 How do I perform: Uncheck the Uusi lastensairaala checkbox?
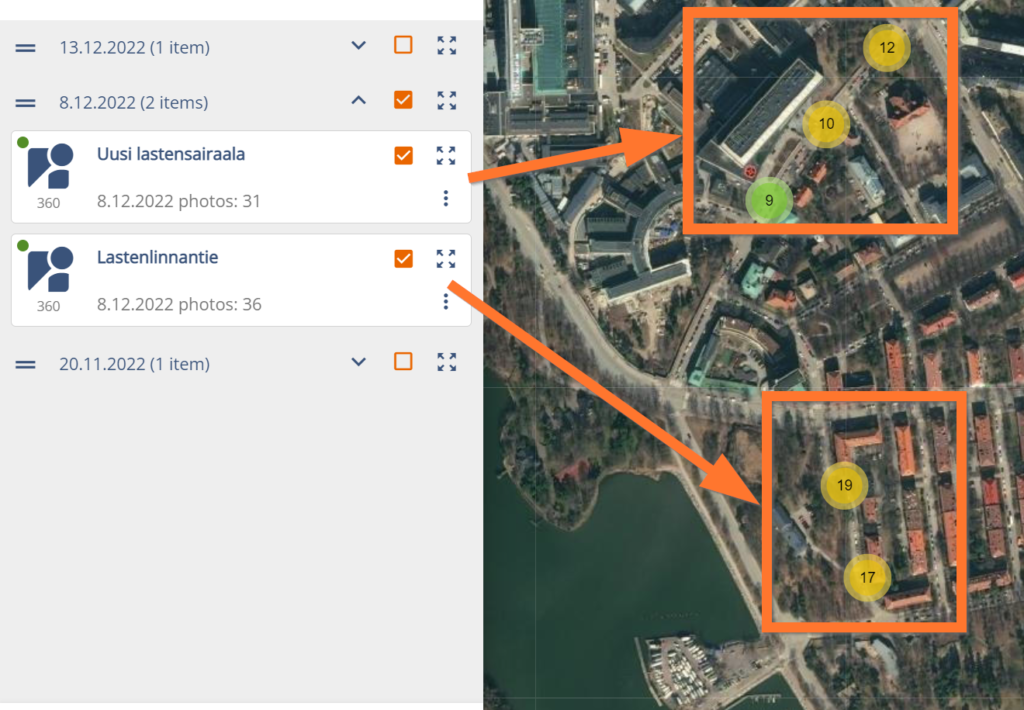pyautogui.click(x=404, y=155)
